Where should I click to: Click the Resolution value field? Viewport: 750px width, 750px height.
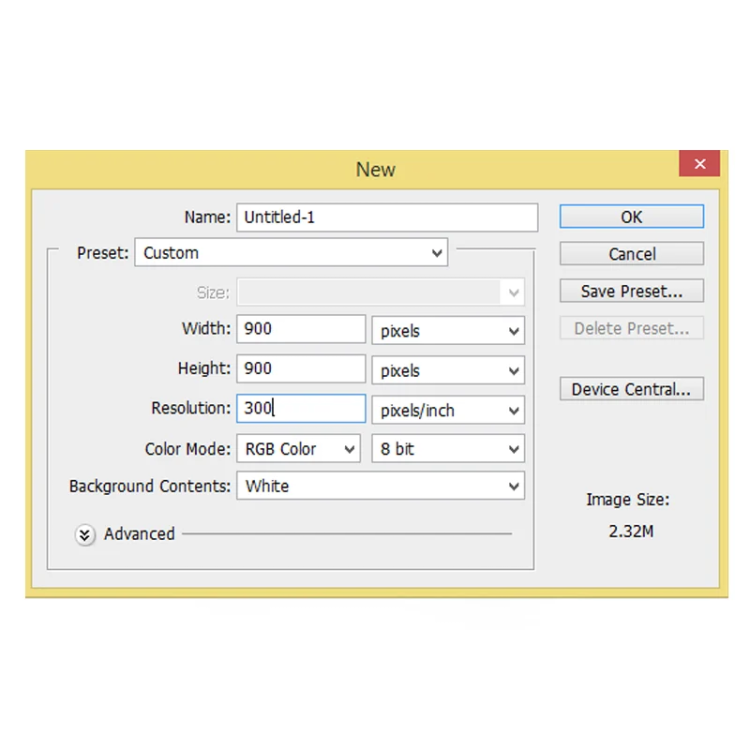pos(301,408)
